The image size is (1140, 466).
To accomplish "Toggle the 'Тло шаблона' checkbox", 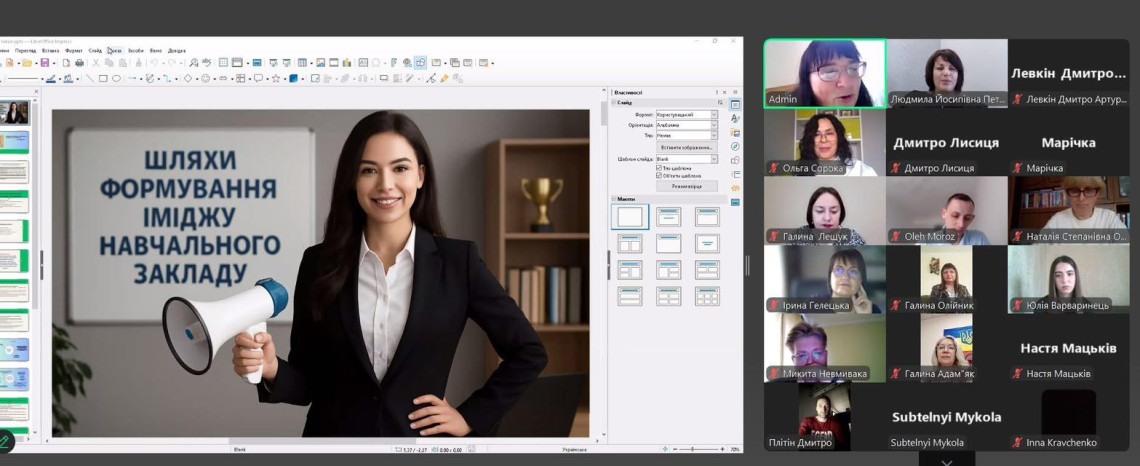I will (659, 168).
